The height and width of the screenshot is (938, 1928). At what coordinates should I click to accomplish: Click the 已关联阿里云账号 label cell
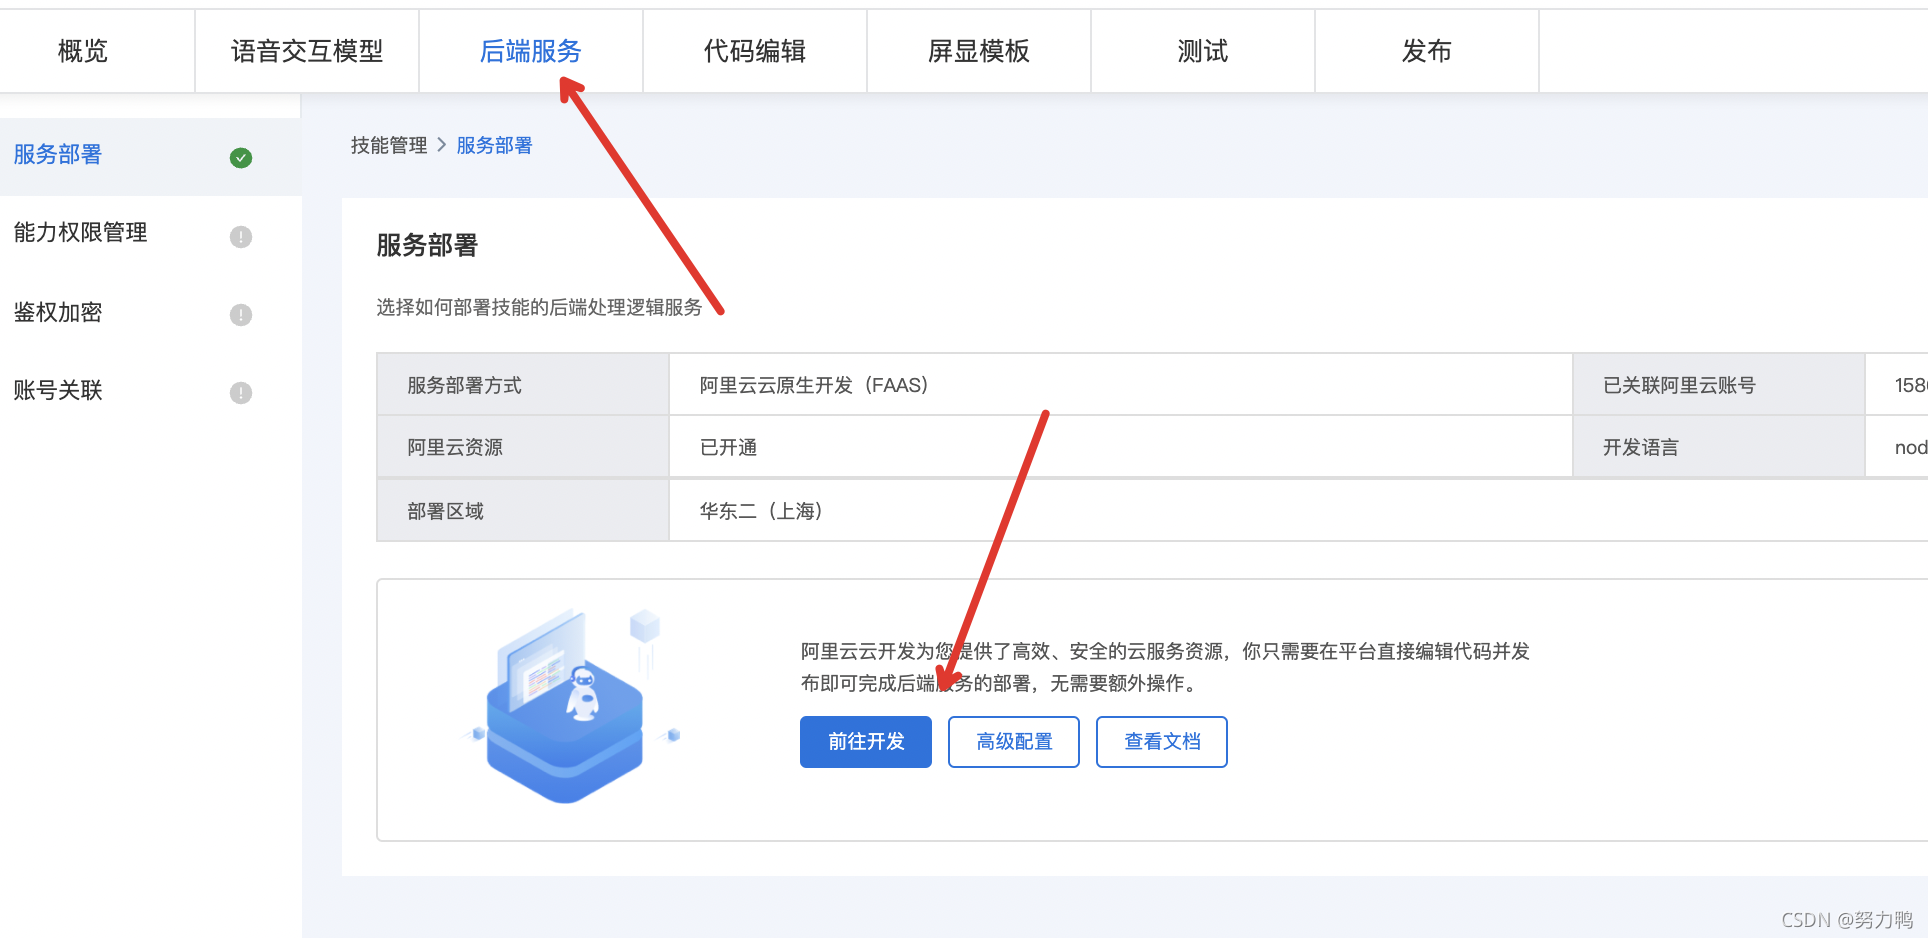coord(1719,385)
